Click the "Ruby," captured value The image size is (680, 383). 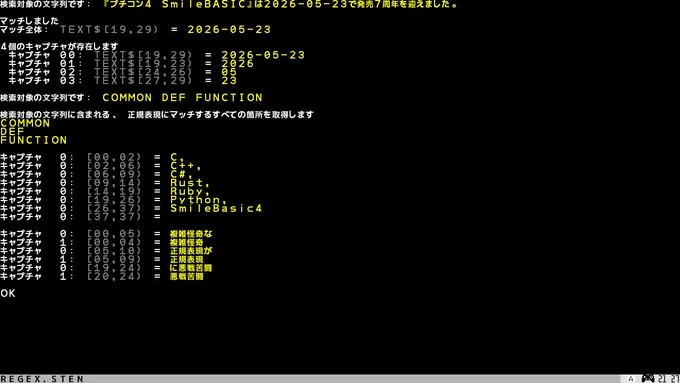tap(190, 191)
